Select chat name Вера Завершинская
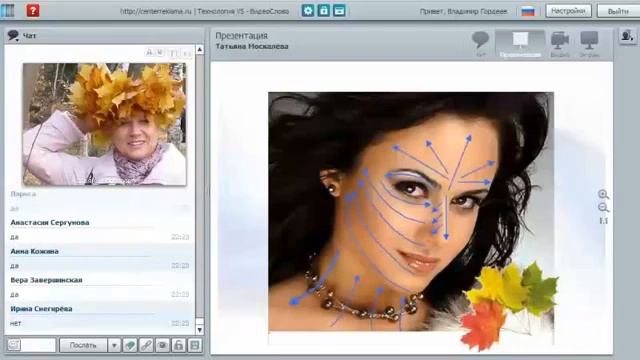Image resolution: width=640 pixels, height=360 pixels. point(47,280)
